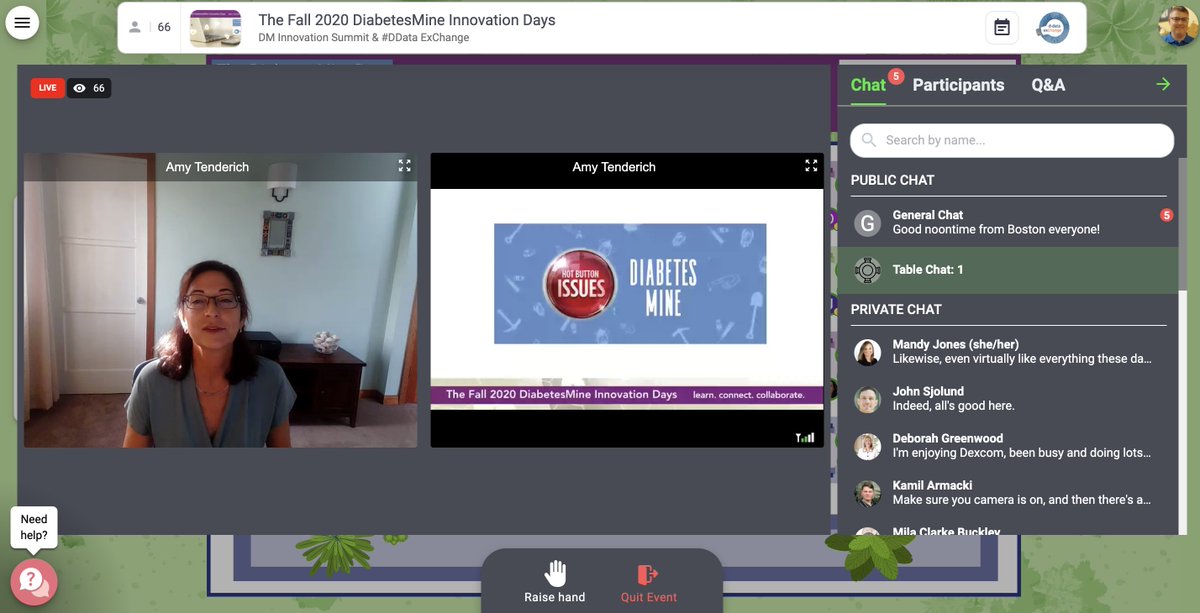Click the Table Chat wheel icon
Viewport: 1200px width, 613px height.
pos(868,268)
